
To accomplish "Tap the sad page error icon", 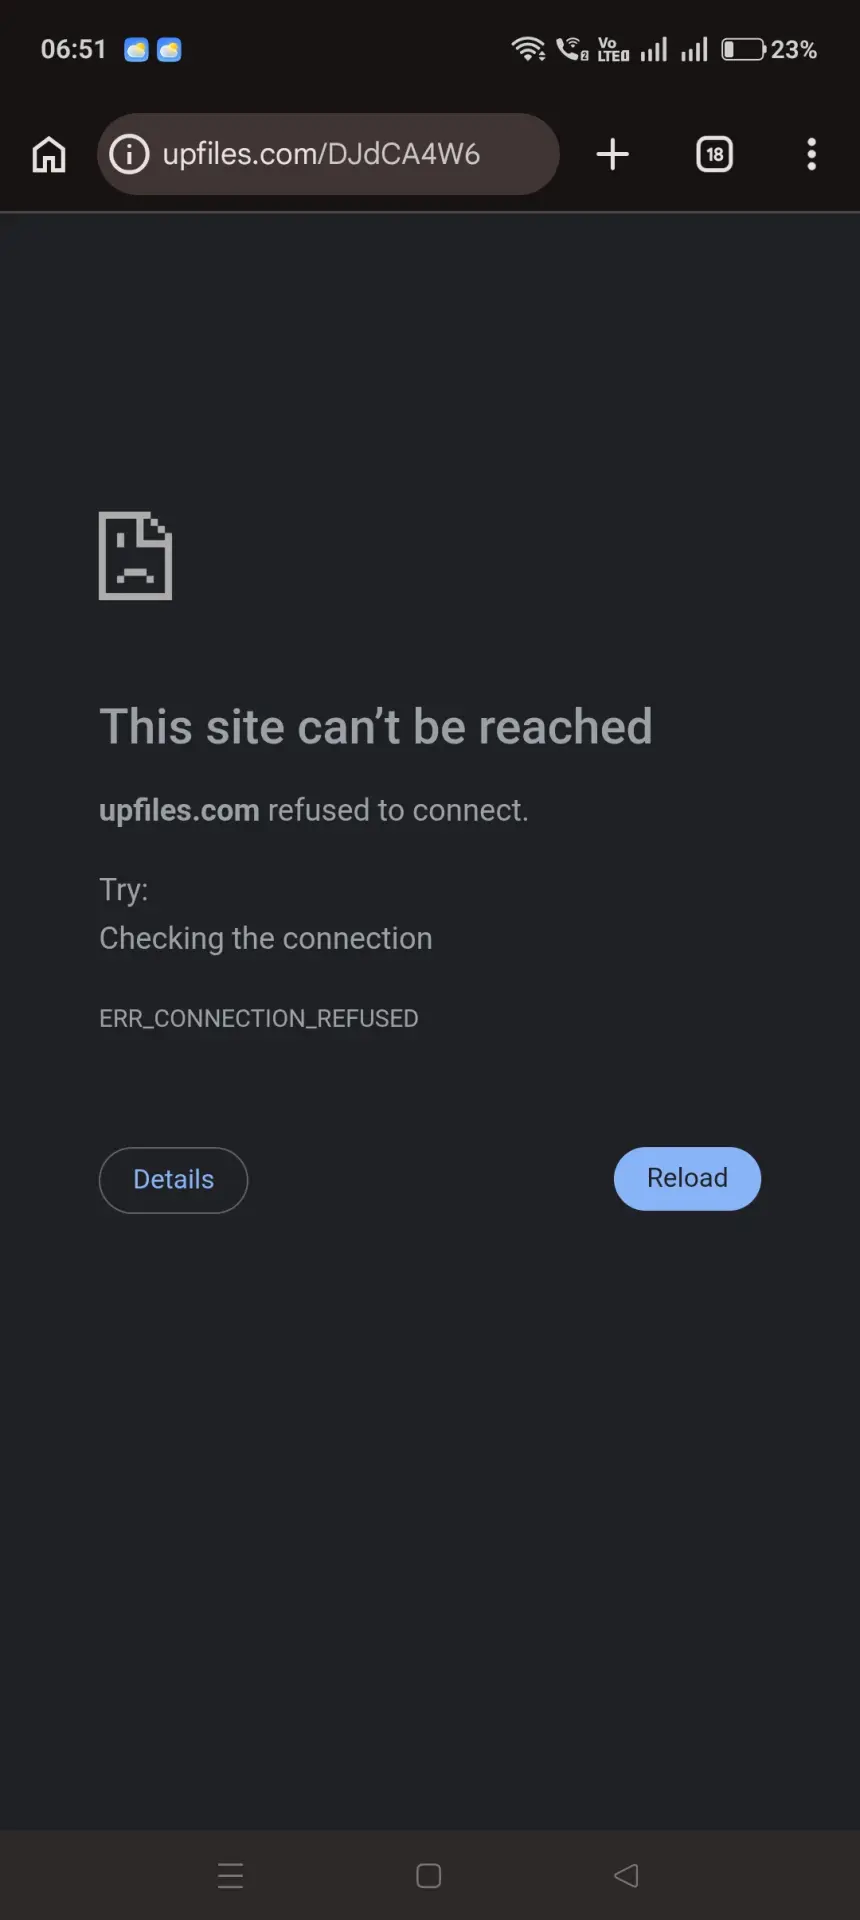I will point(135,556).
